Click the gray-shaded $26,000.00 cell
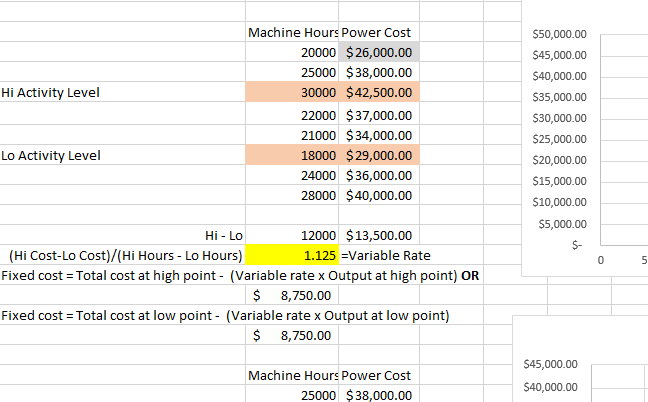Screen dimensions: 648x402 pyautogui.click(x=379, y=52)
